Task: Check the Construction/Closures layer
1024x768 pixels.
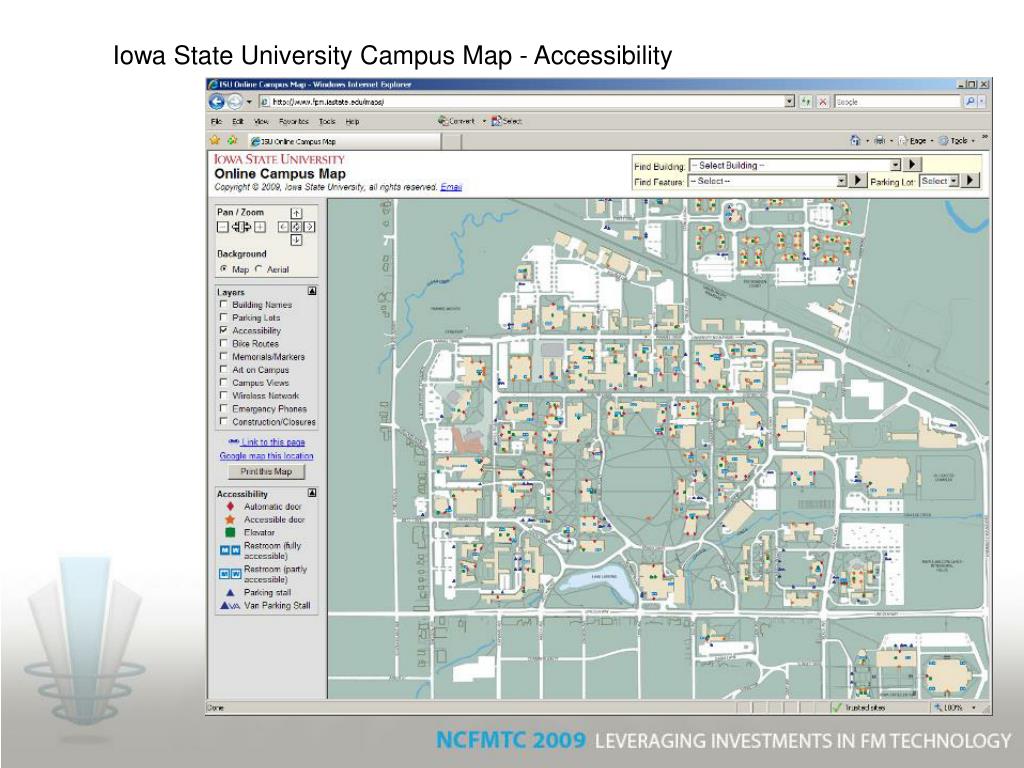Action: click(223, 422)
